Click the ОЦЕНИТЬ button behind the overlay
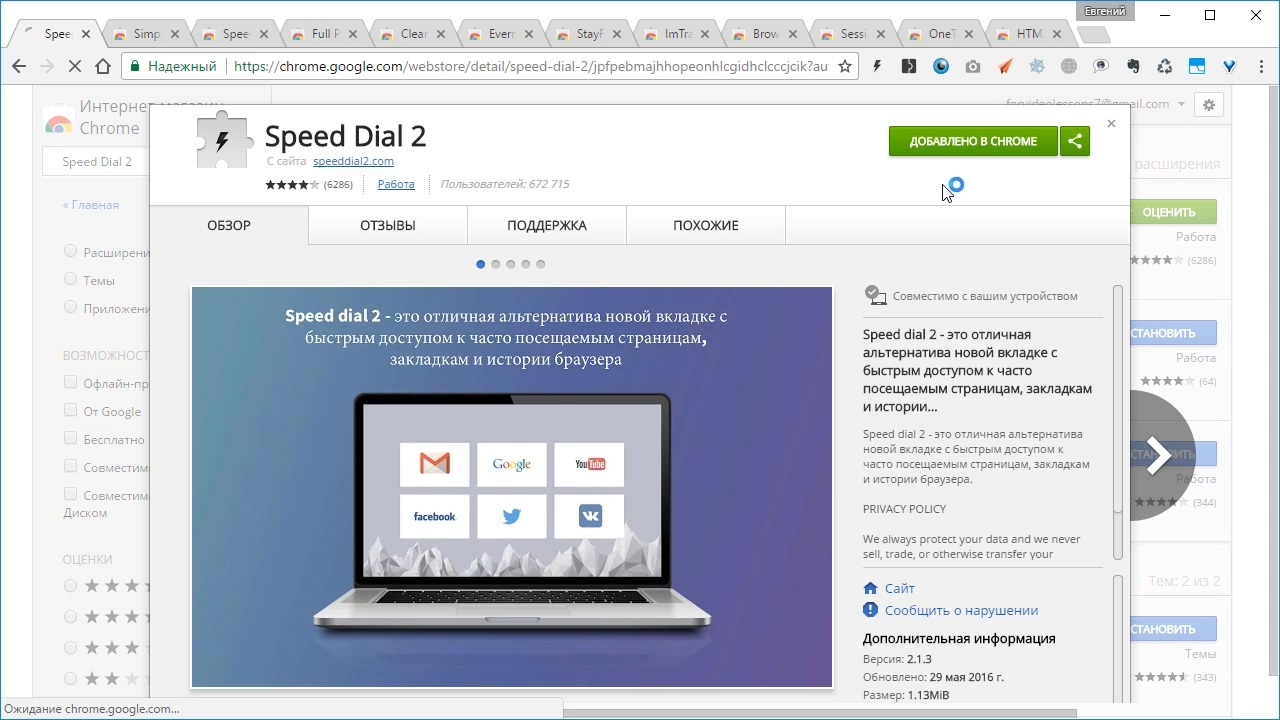 [1172, 212]
